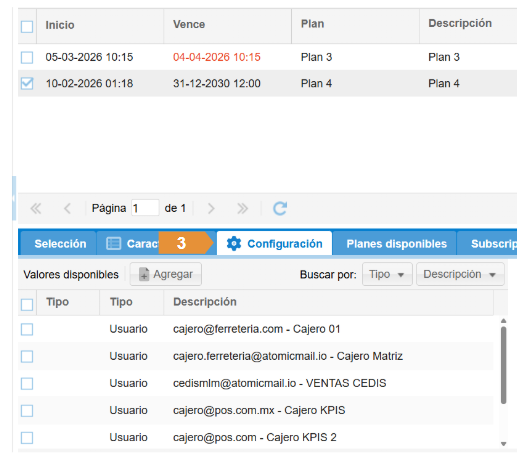Check the cajero@ferreteria.com Cajero 01 checkbox
Viewport: 517px width, 470px height.
pyautogui.click(x=27, y=329)
